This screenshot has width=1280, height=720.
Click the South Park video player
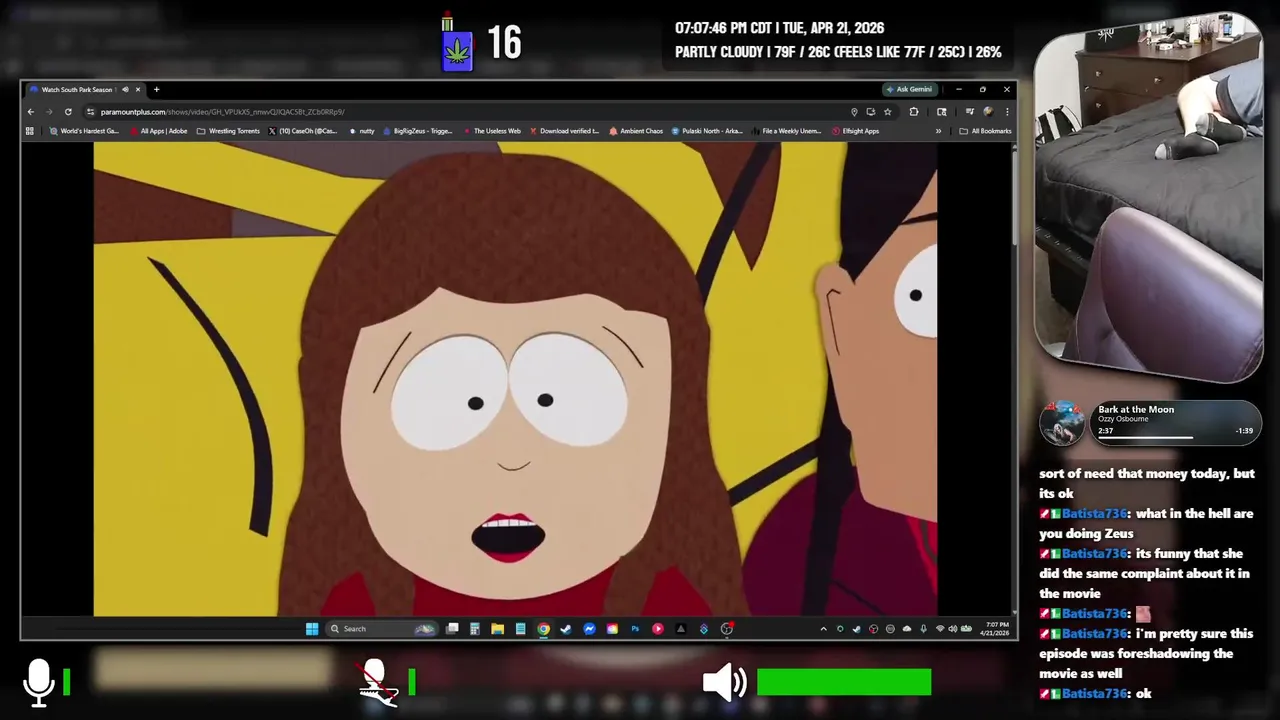click(515, 379)
